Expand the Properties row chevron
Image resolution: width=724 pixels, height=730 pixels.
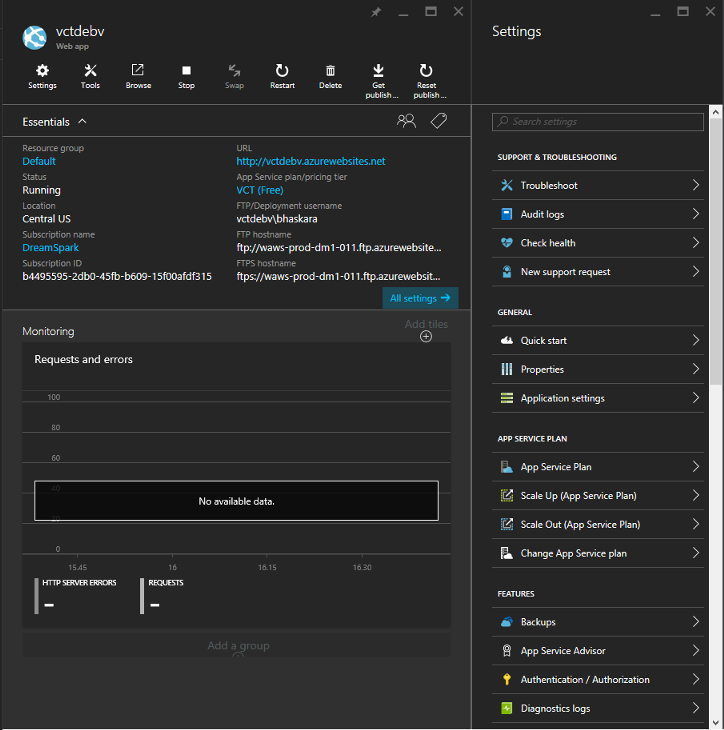pos(696,369)
